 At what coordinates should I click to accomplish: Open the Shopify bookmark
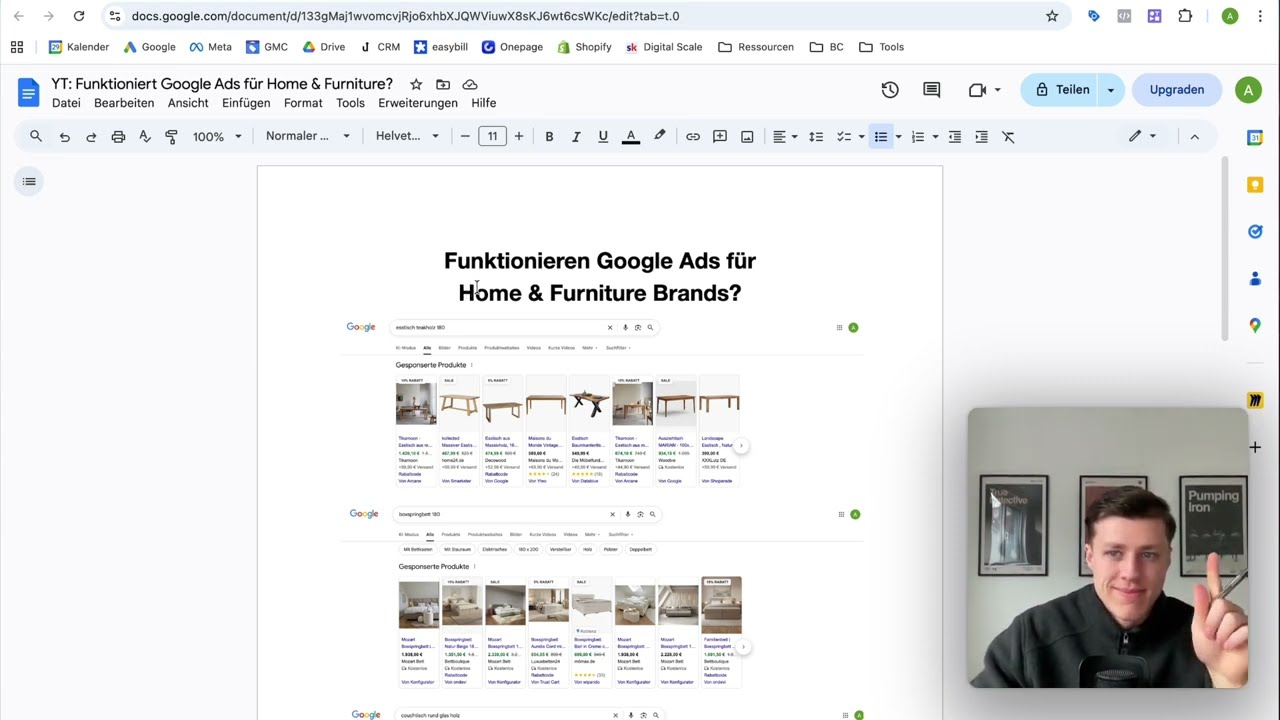coord(584,47)
